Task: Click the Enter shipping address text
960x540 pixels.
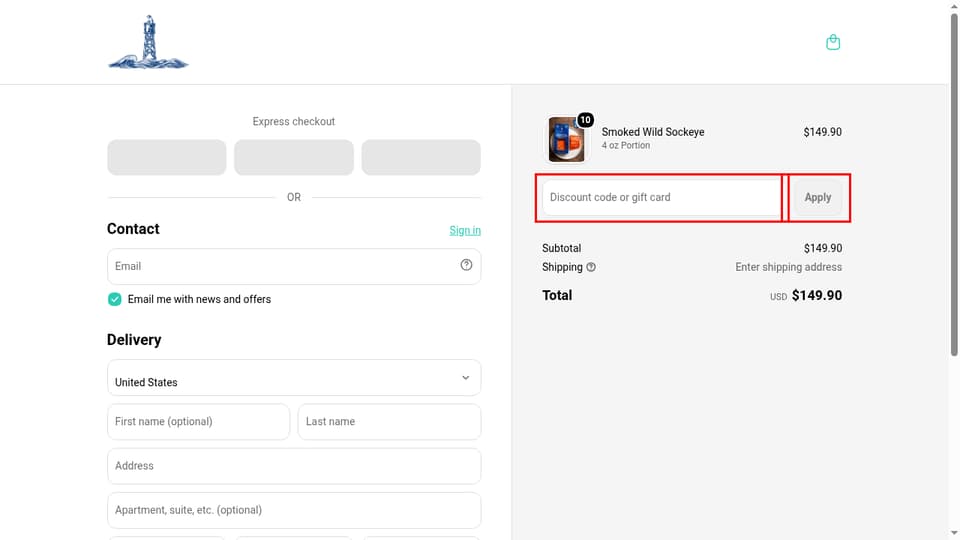Action: tap(789, 267)
